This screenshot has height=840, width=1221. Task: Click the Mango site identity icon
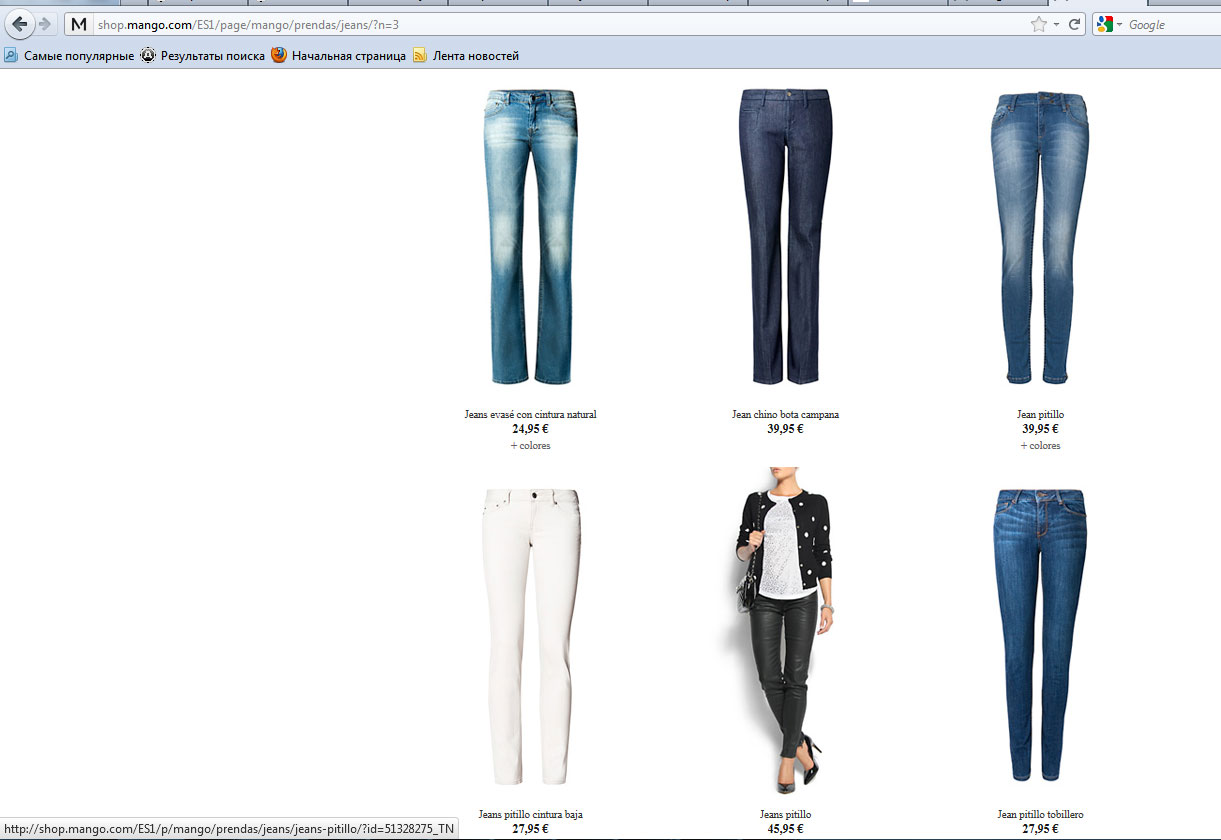coord(79,24)
